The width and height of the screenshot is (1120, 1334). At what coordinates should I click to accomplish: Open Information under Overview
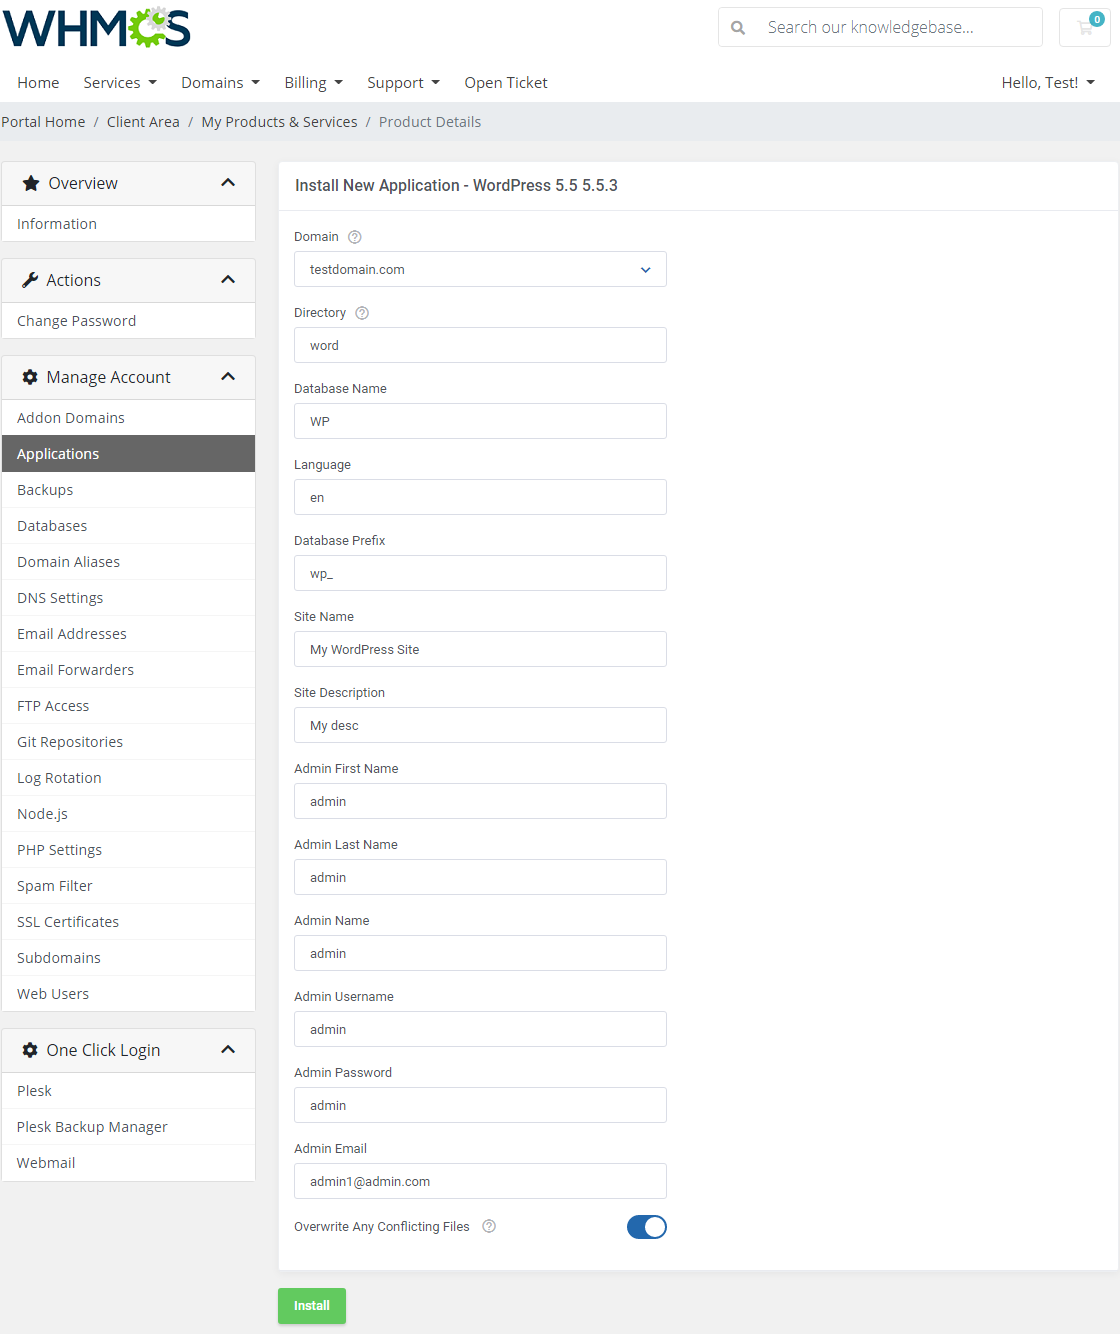click(128, 224)
